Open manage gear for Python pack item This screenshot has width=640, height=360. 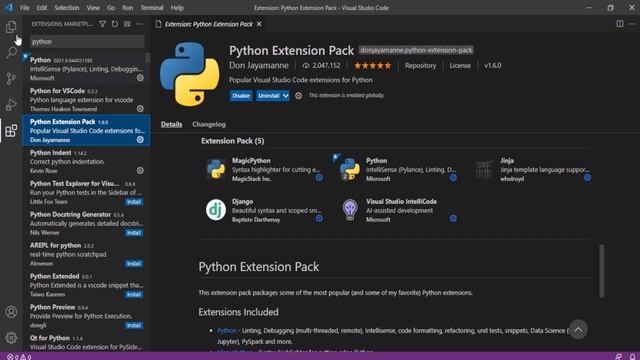pyautogui.click(x=453, y=178)
